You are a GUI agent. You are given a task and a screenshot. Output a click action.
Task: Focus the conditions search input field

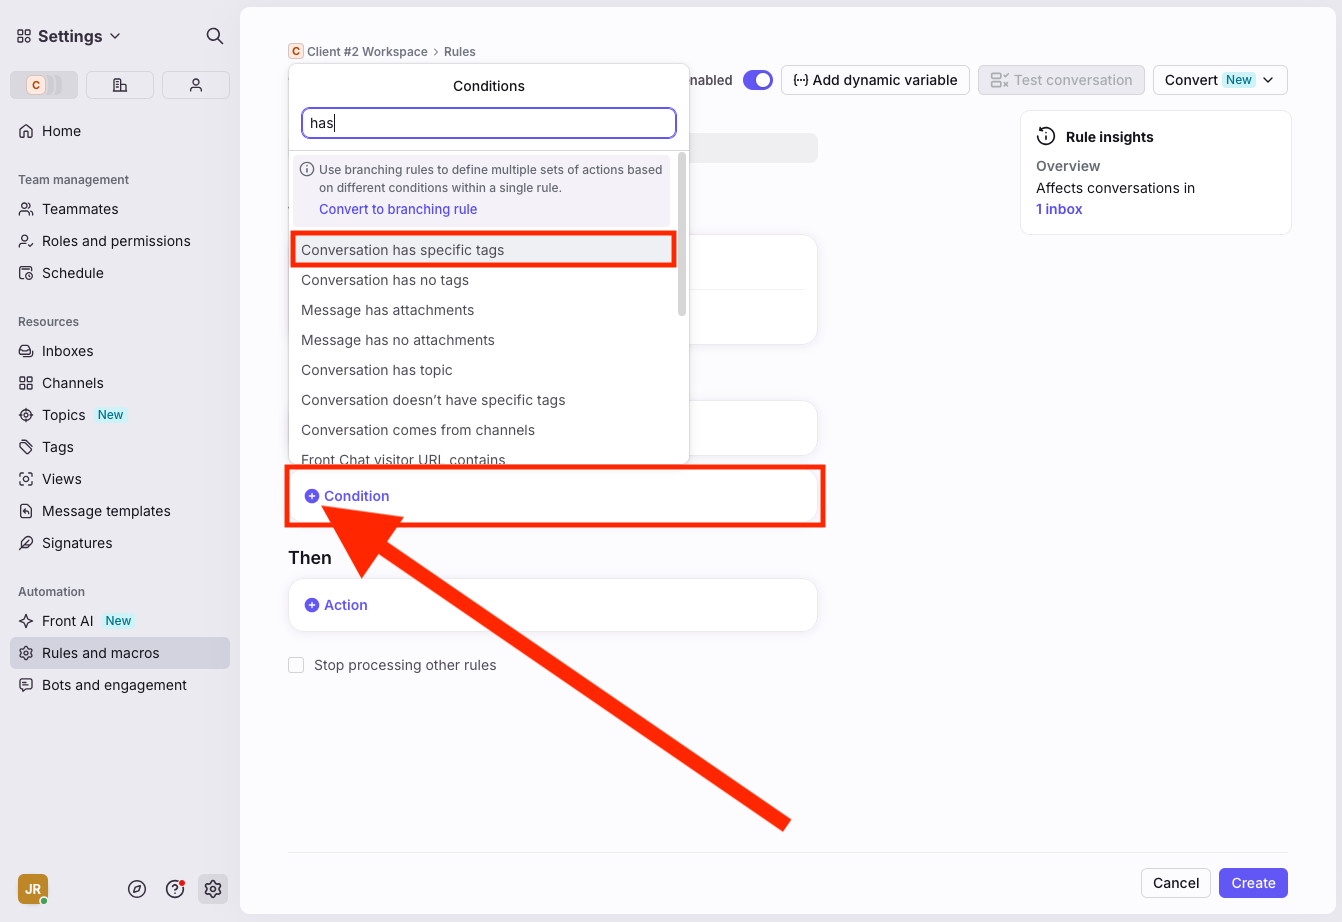point(488,123)
